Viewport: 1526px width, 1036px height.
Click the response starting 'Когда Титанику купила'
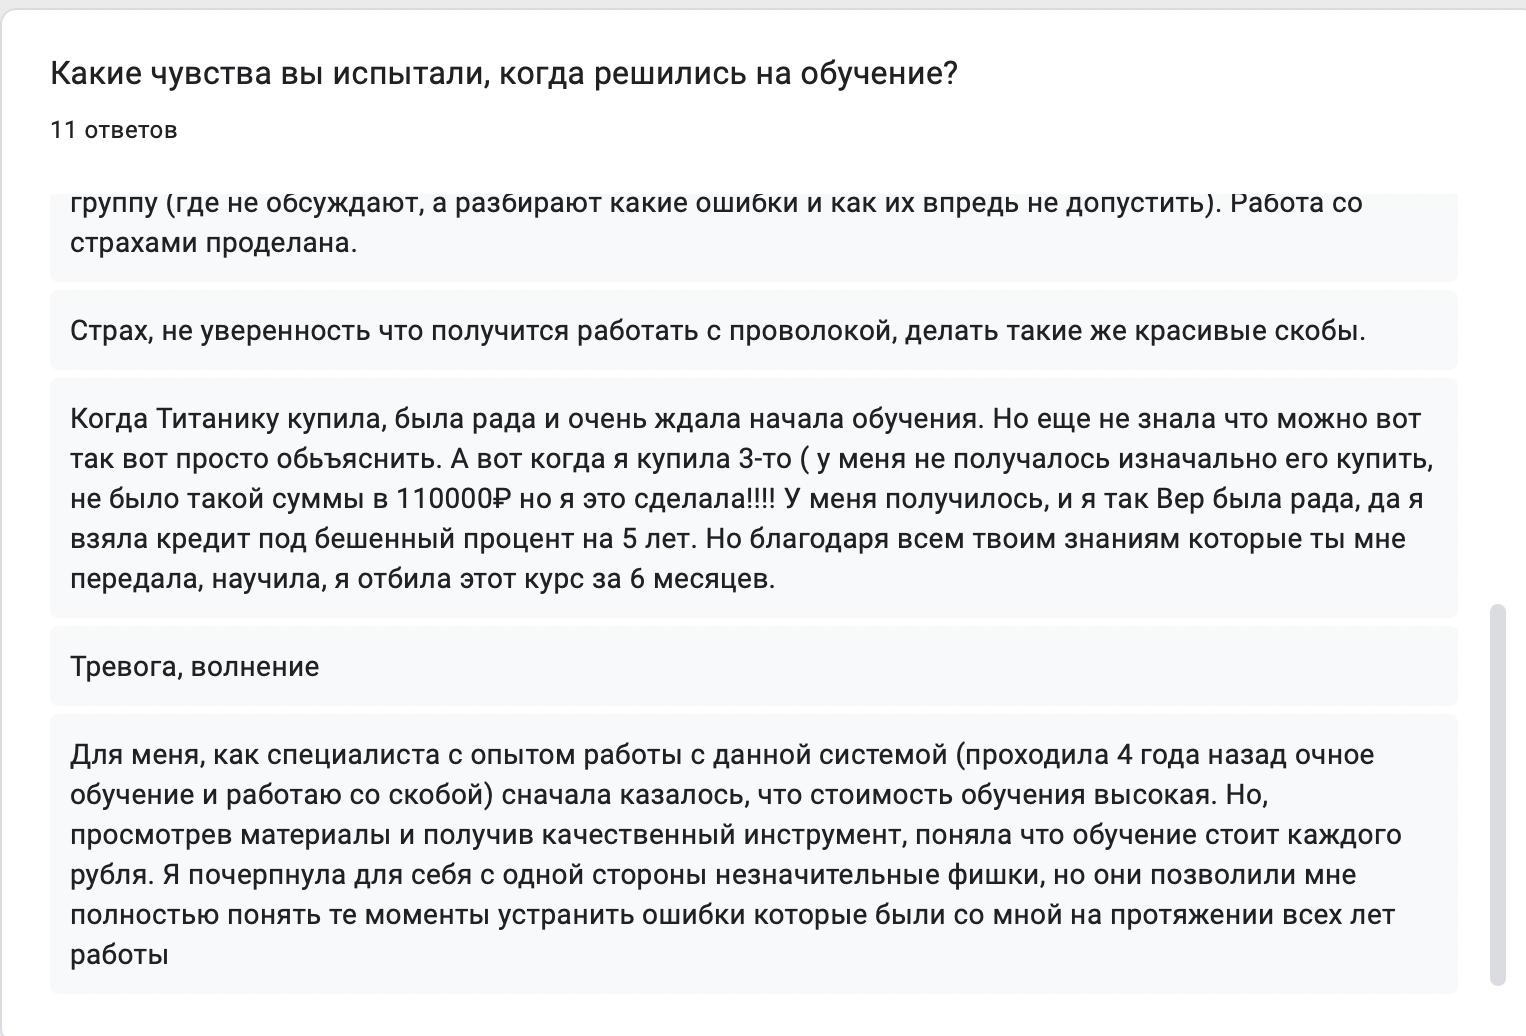[753, 499]
